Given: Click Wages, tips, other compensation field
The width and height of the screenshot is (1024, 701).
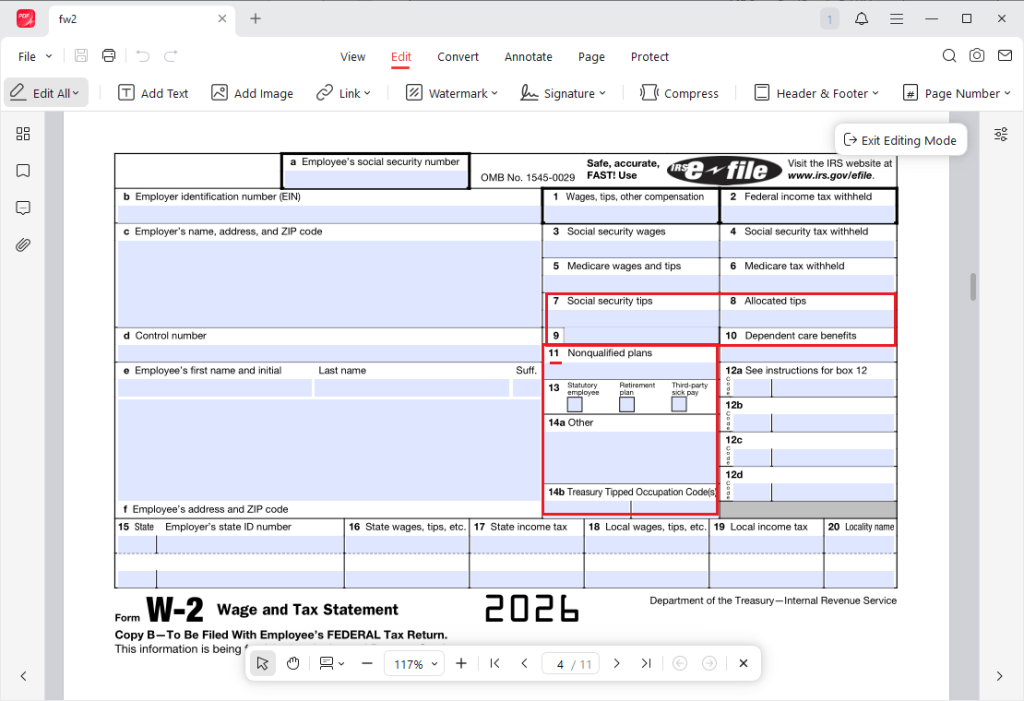Looking at the screenshot, I should point(630,214).
